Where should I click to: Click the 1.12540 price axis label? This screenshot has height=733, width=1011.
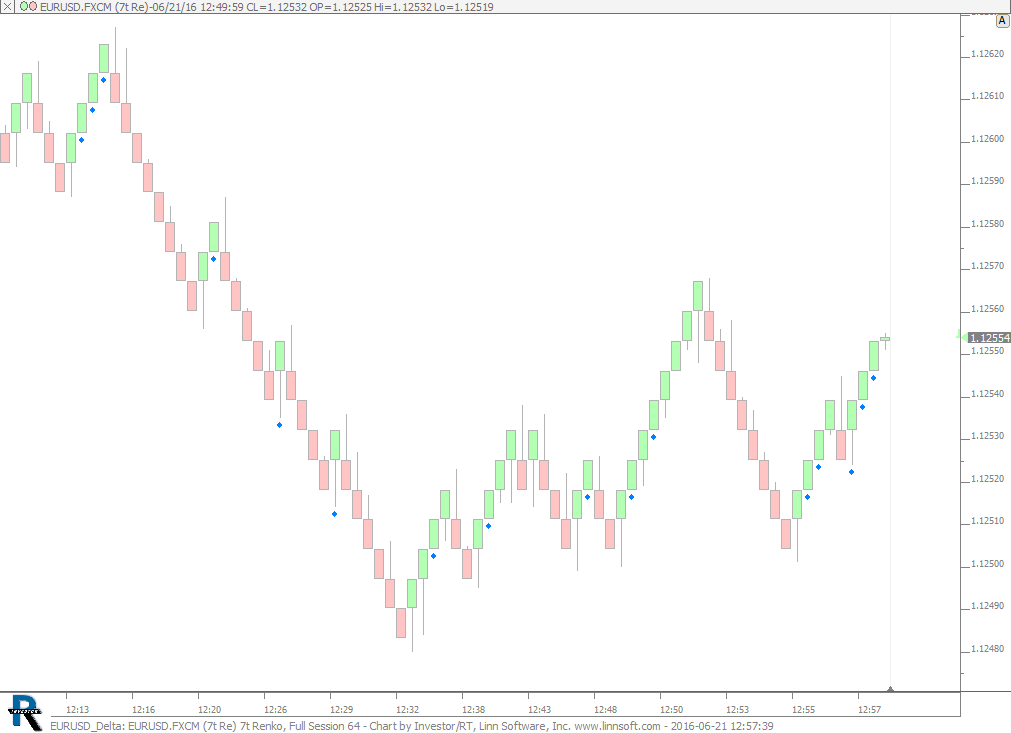pyautogui.click(x=987, y=394)
